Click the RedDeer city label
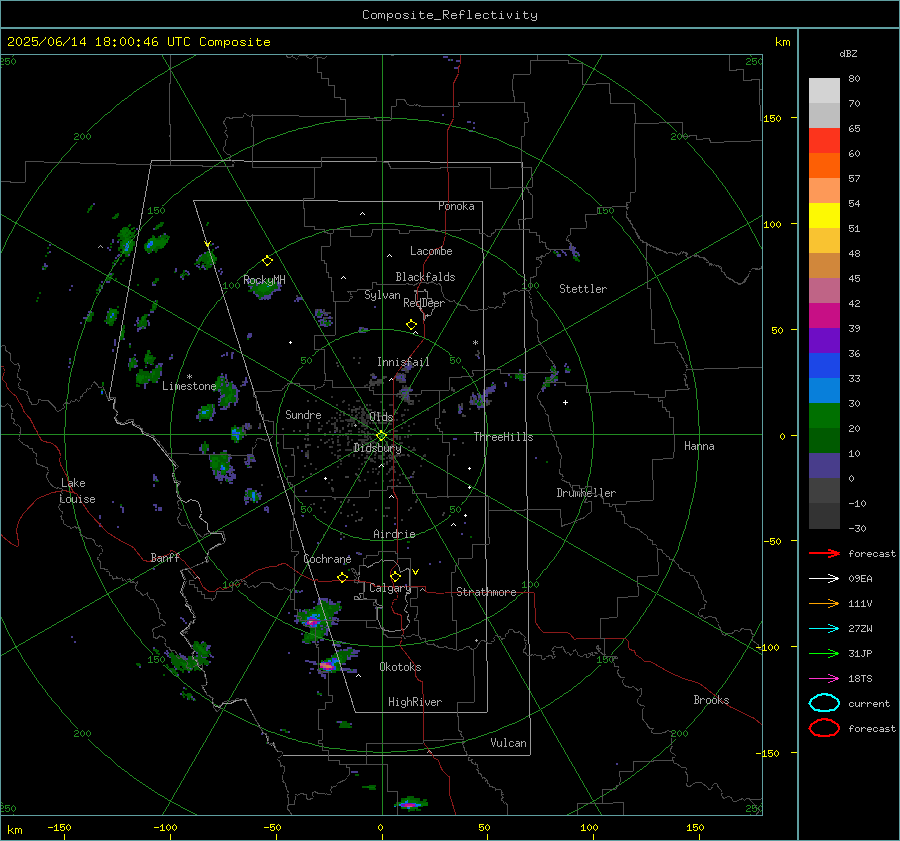This screenshot has height=841, width=900. [x=424, y=303]
